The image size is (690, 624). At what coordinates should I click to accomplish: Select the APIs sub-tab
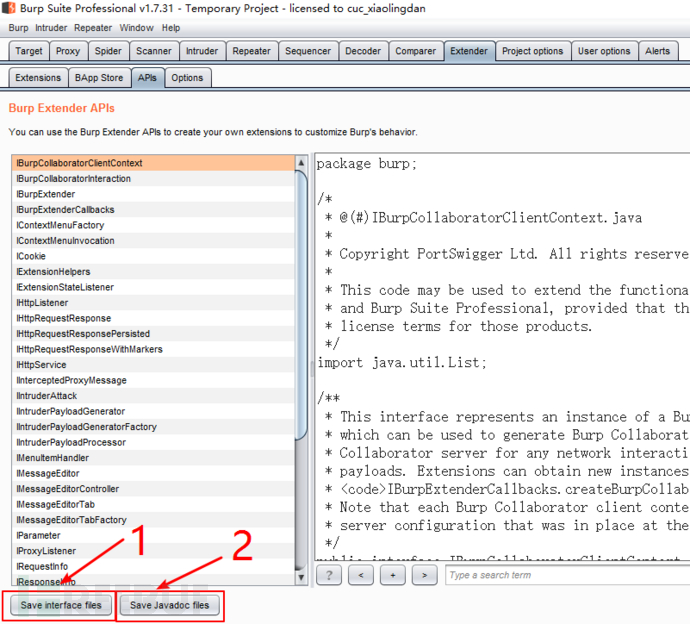coord(147,78)
